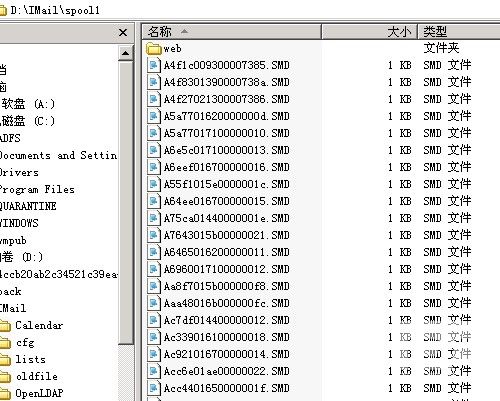Select the oldfile folder name in tree
Screen dimensions: 500x401
(x=37, y=377)
